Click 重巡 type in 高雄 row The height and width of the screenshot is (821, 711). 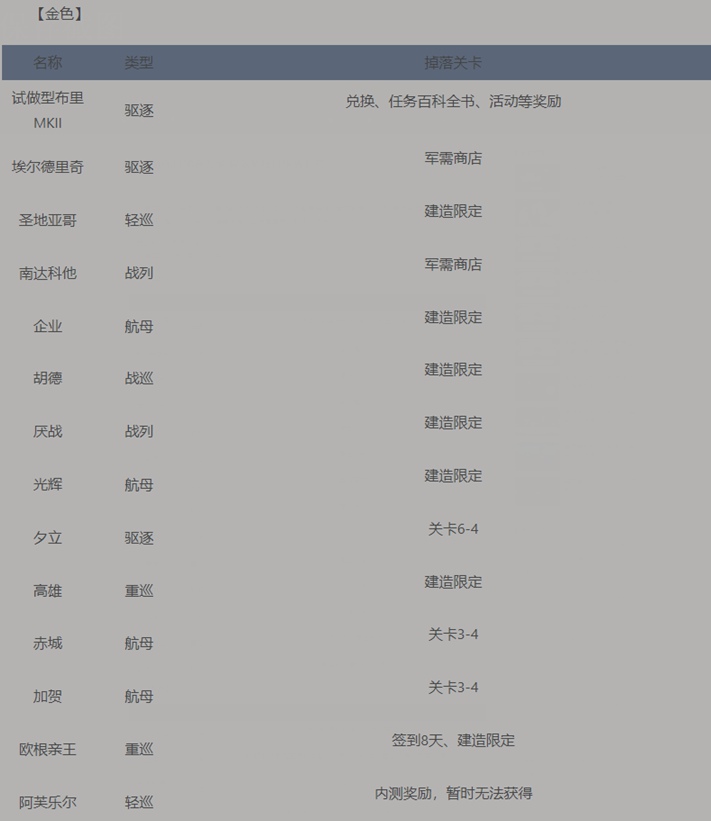(x=139, y=591)
